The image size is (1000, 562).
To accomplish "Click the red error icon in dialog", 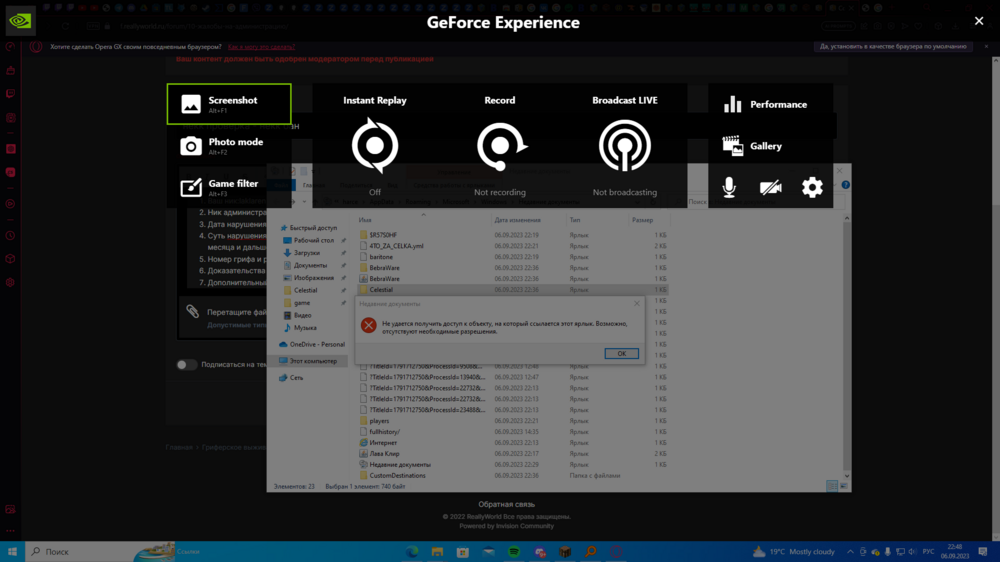I will (368, 325).
